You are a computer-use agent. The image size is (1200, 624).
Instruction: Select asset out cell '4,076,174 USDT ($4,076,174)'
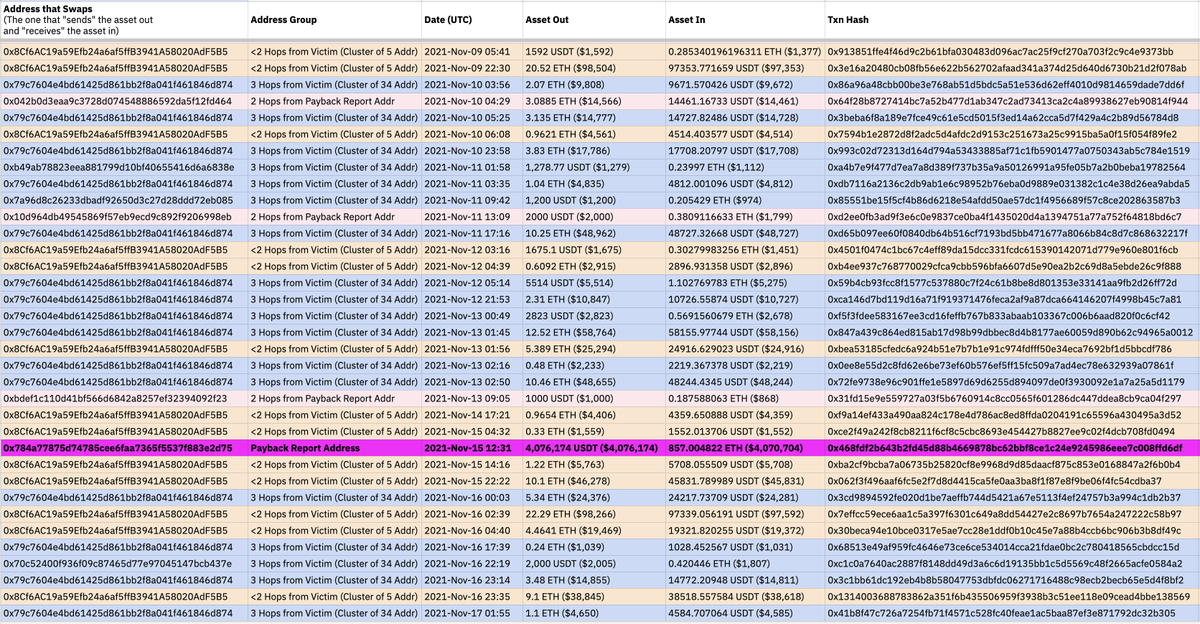click(x=592, y=448)
